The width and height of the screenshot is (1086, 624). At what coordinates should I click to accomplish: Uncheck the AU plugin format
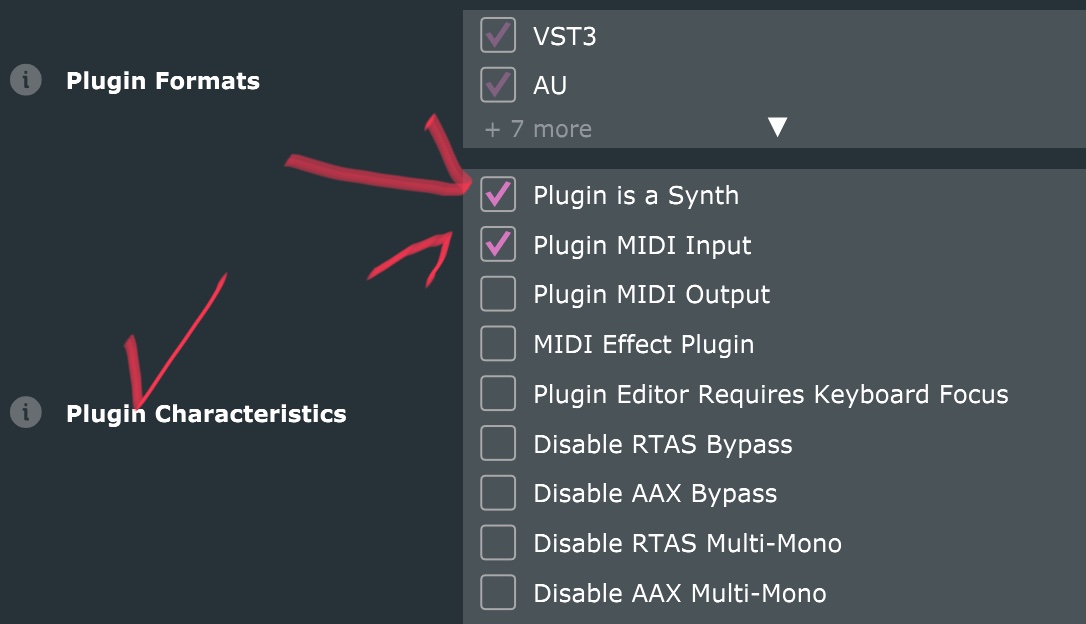click(x=498, y=85)
